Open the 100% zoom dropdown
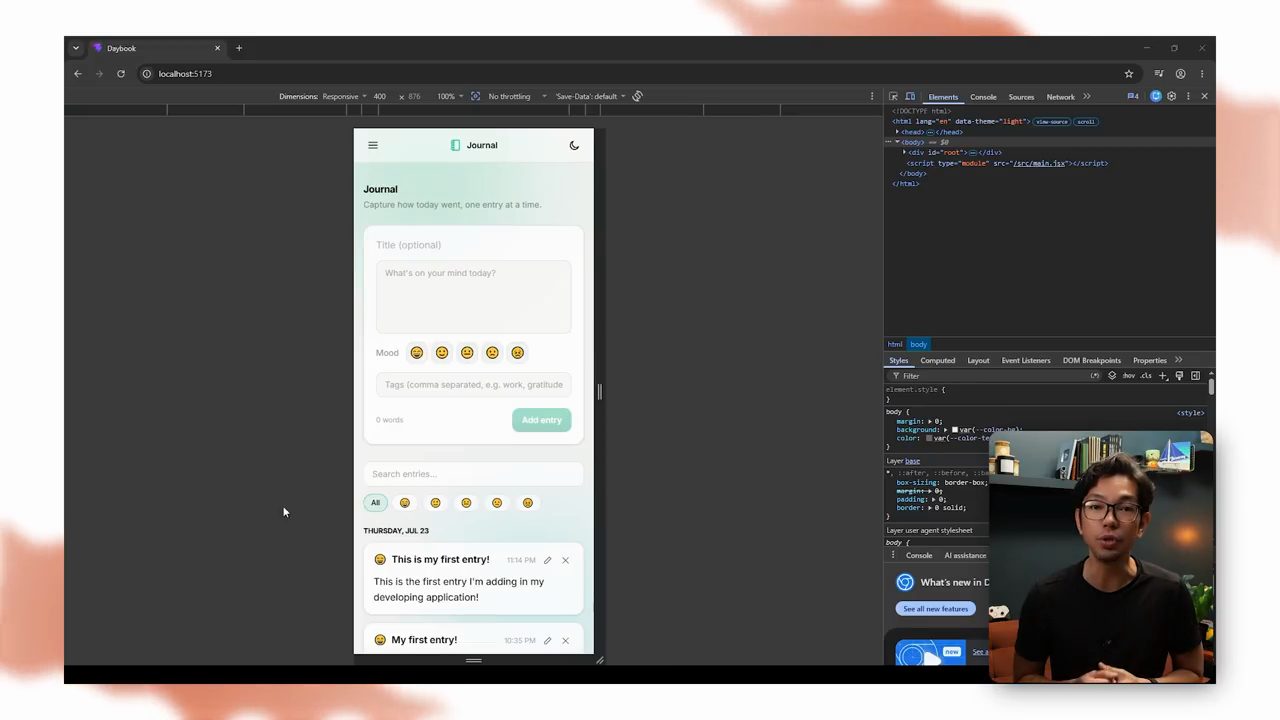The height and width of the screenshot is (720, 1280). pyautogui.click(x=449, y=97)
